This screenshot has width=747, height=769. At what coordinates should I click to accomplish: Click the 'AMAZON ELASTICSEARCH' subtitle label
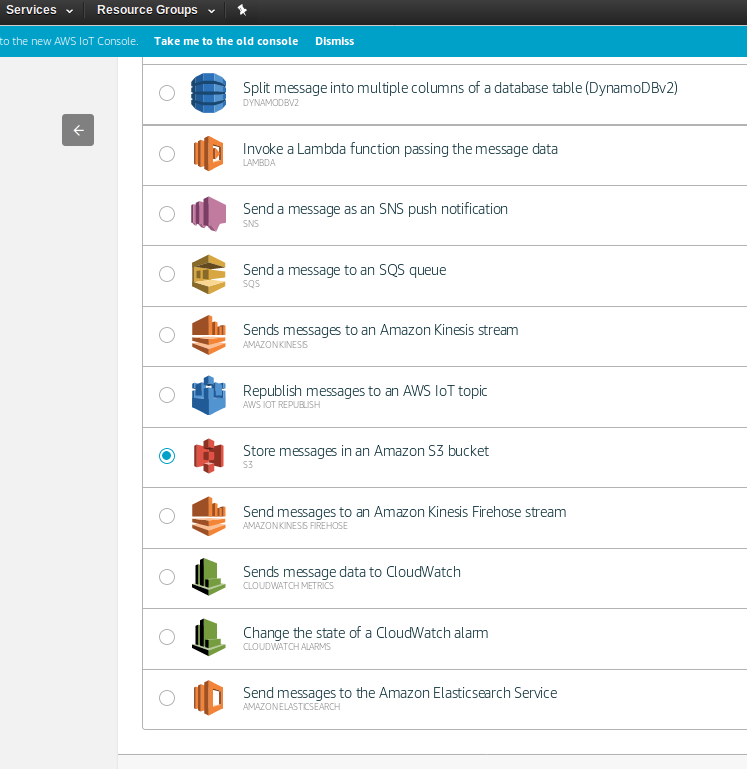[291, 706]
